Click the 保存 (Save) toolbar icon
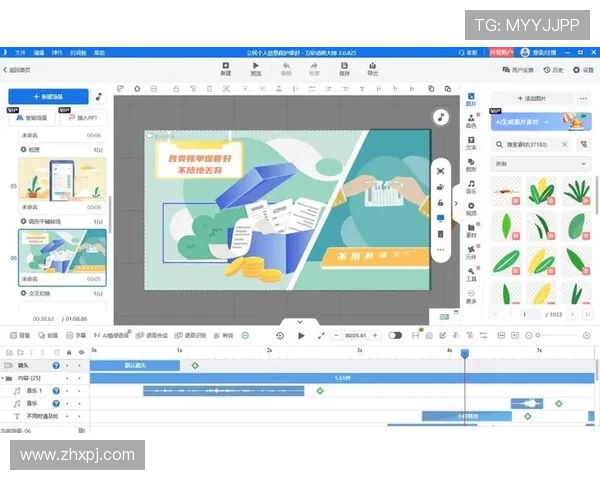The height and width of the screenshot is (480, 600). click(x=344, y=68)
